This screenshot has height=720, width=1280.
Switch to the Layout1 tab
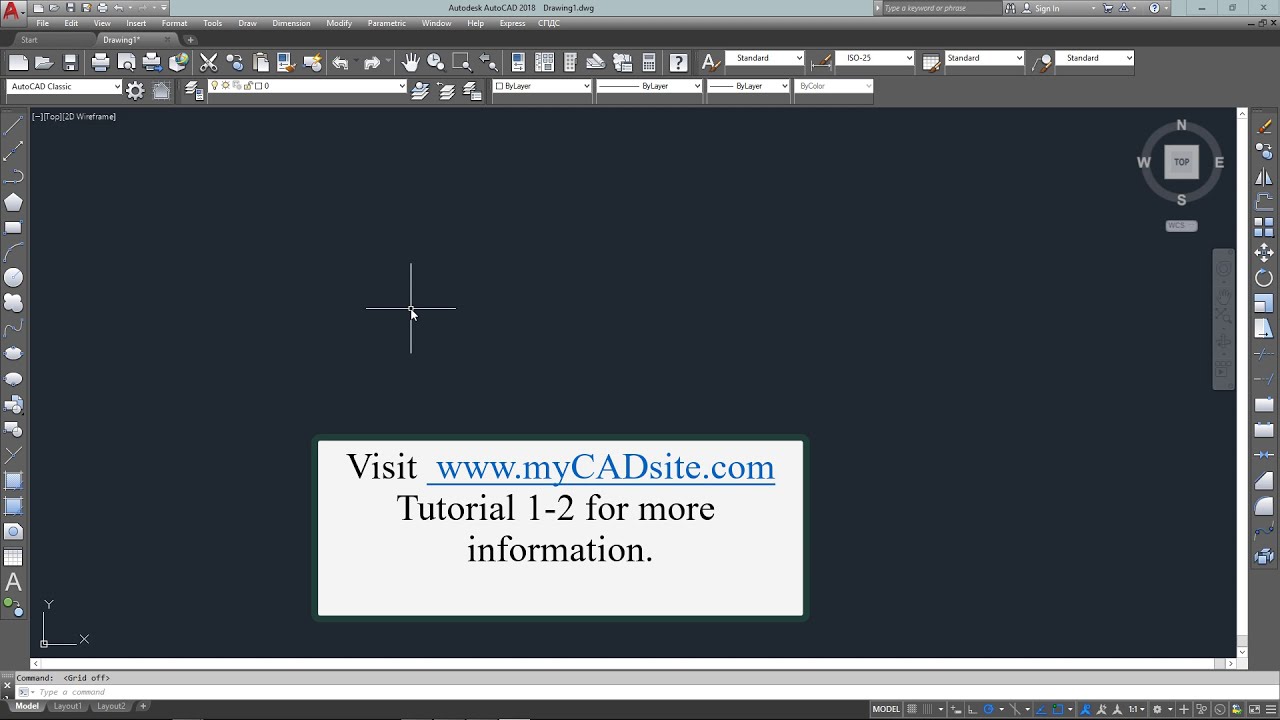pyautogui.click(x=67, y=706)
